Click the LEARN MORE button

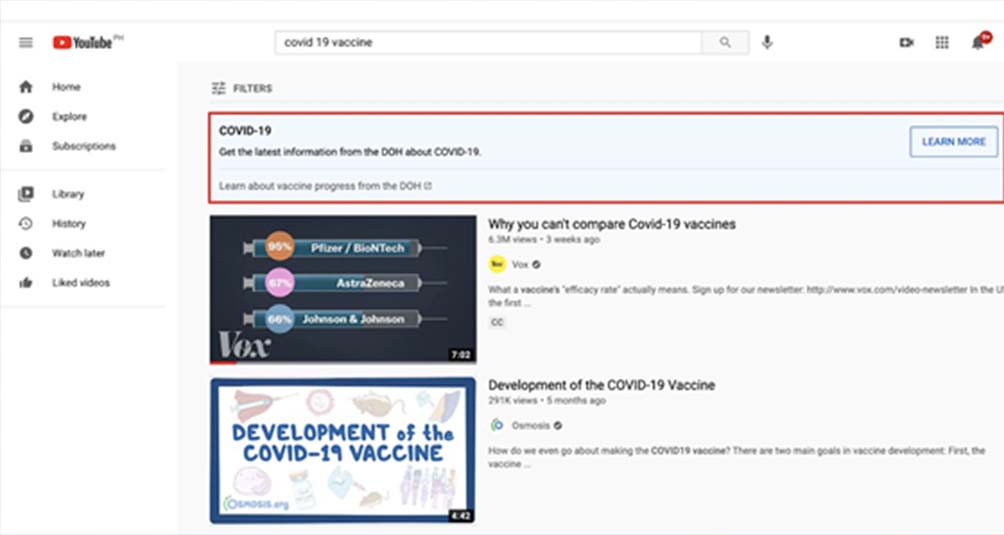click(x=953, y=141)
